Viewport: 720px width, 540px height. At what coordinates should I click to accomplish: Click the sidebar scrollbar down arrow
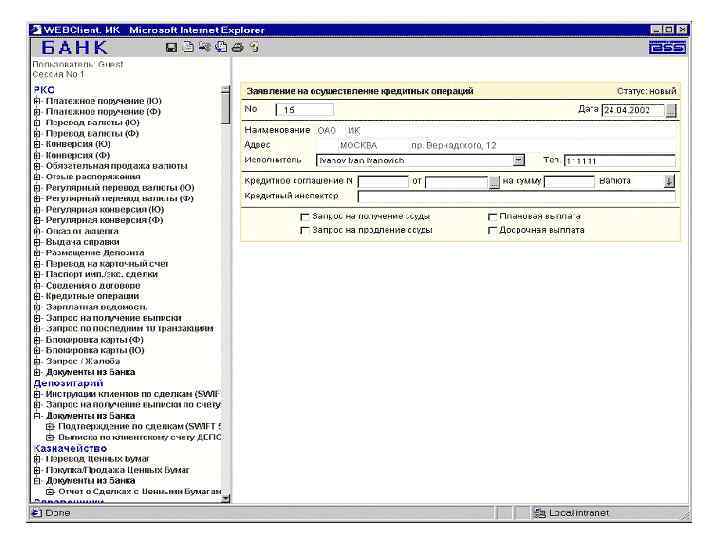(225, 499)
